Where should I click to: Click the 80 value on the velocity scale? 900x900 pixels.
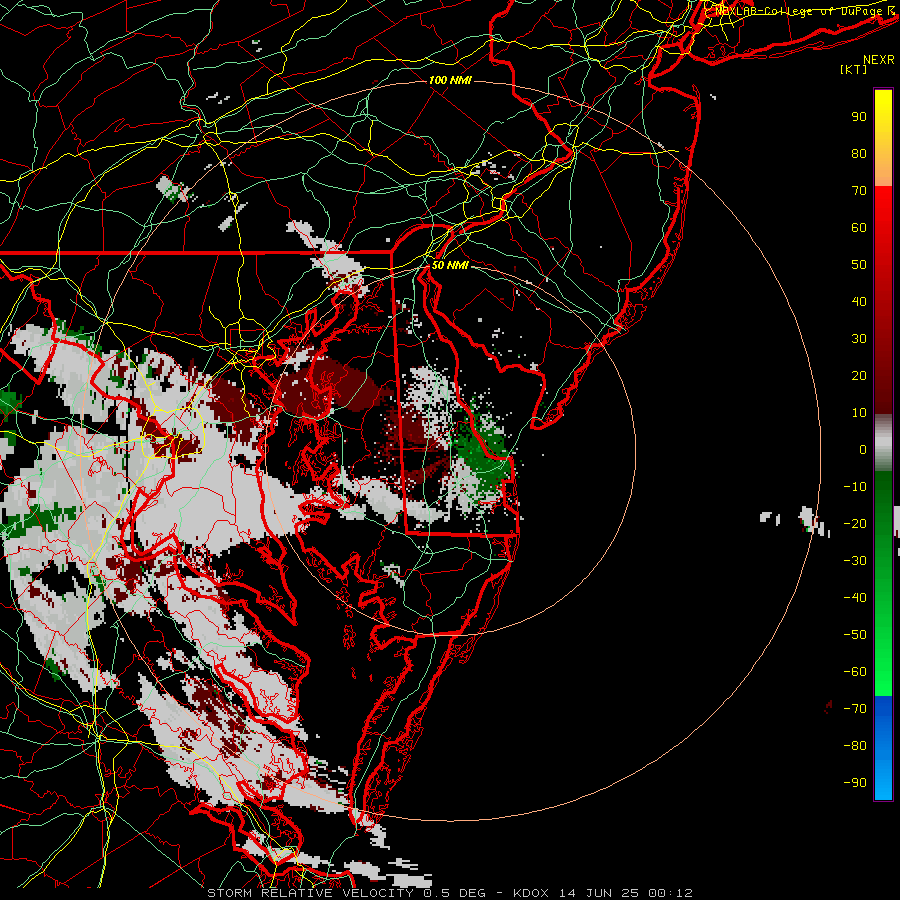(x=859, y=154)
